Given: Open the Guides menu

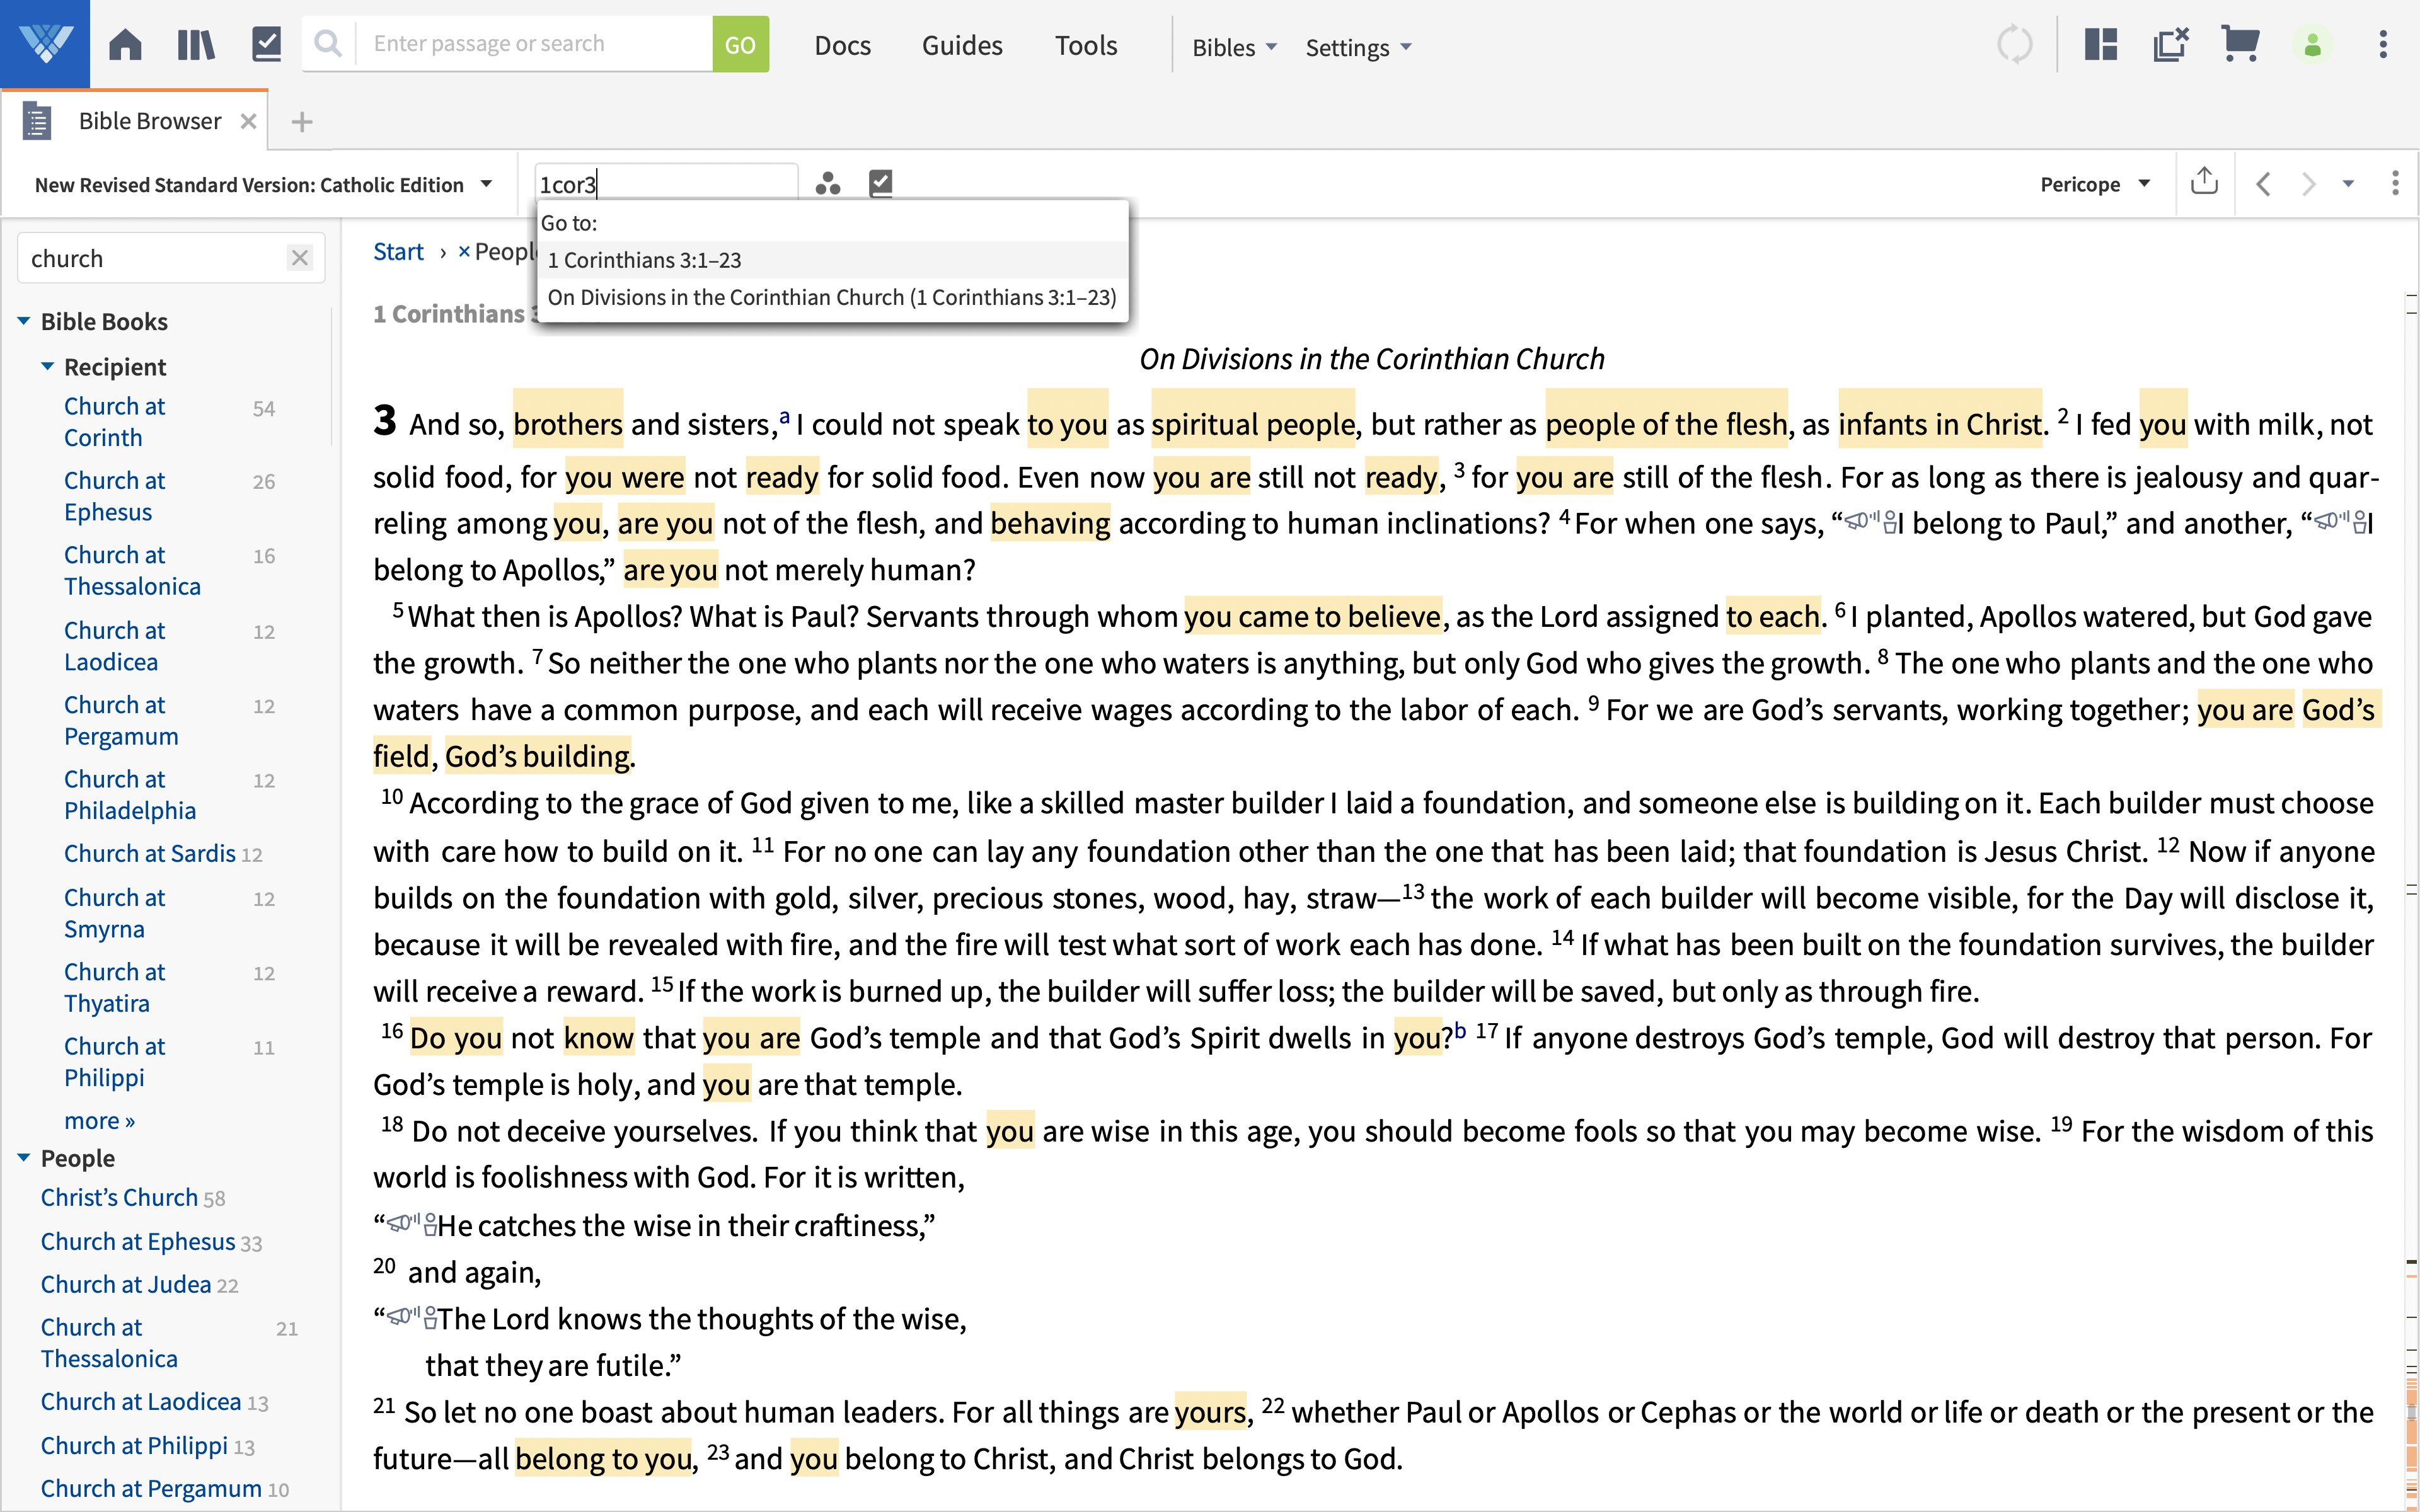Looking at the screenshot, I should point(962,45).
